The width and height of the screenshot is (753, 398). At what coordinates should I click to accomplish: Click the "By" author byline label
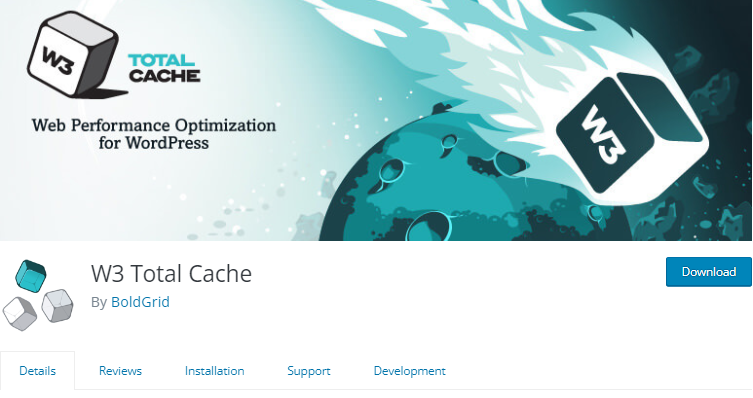(99, 302)
